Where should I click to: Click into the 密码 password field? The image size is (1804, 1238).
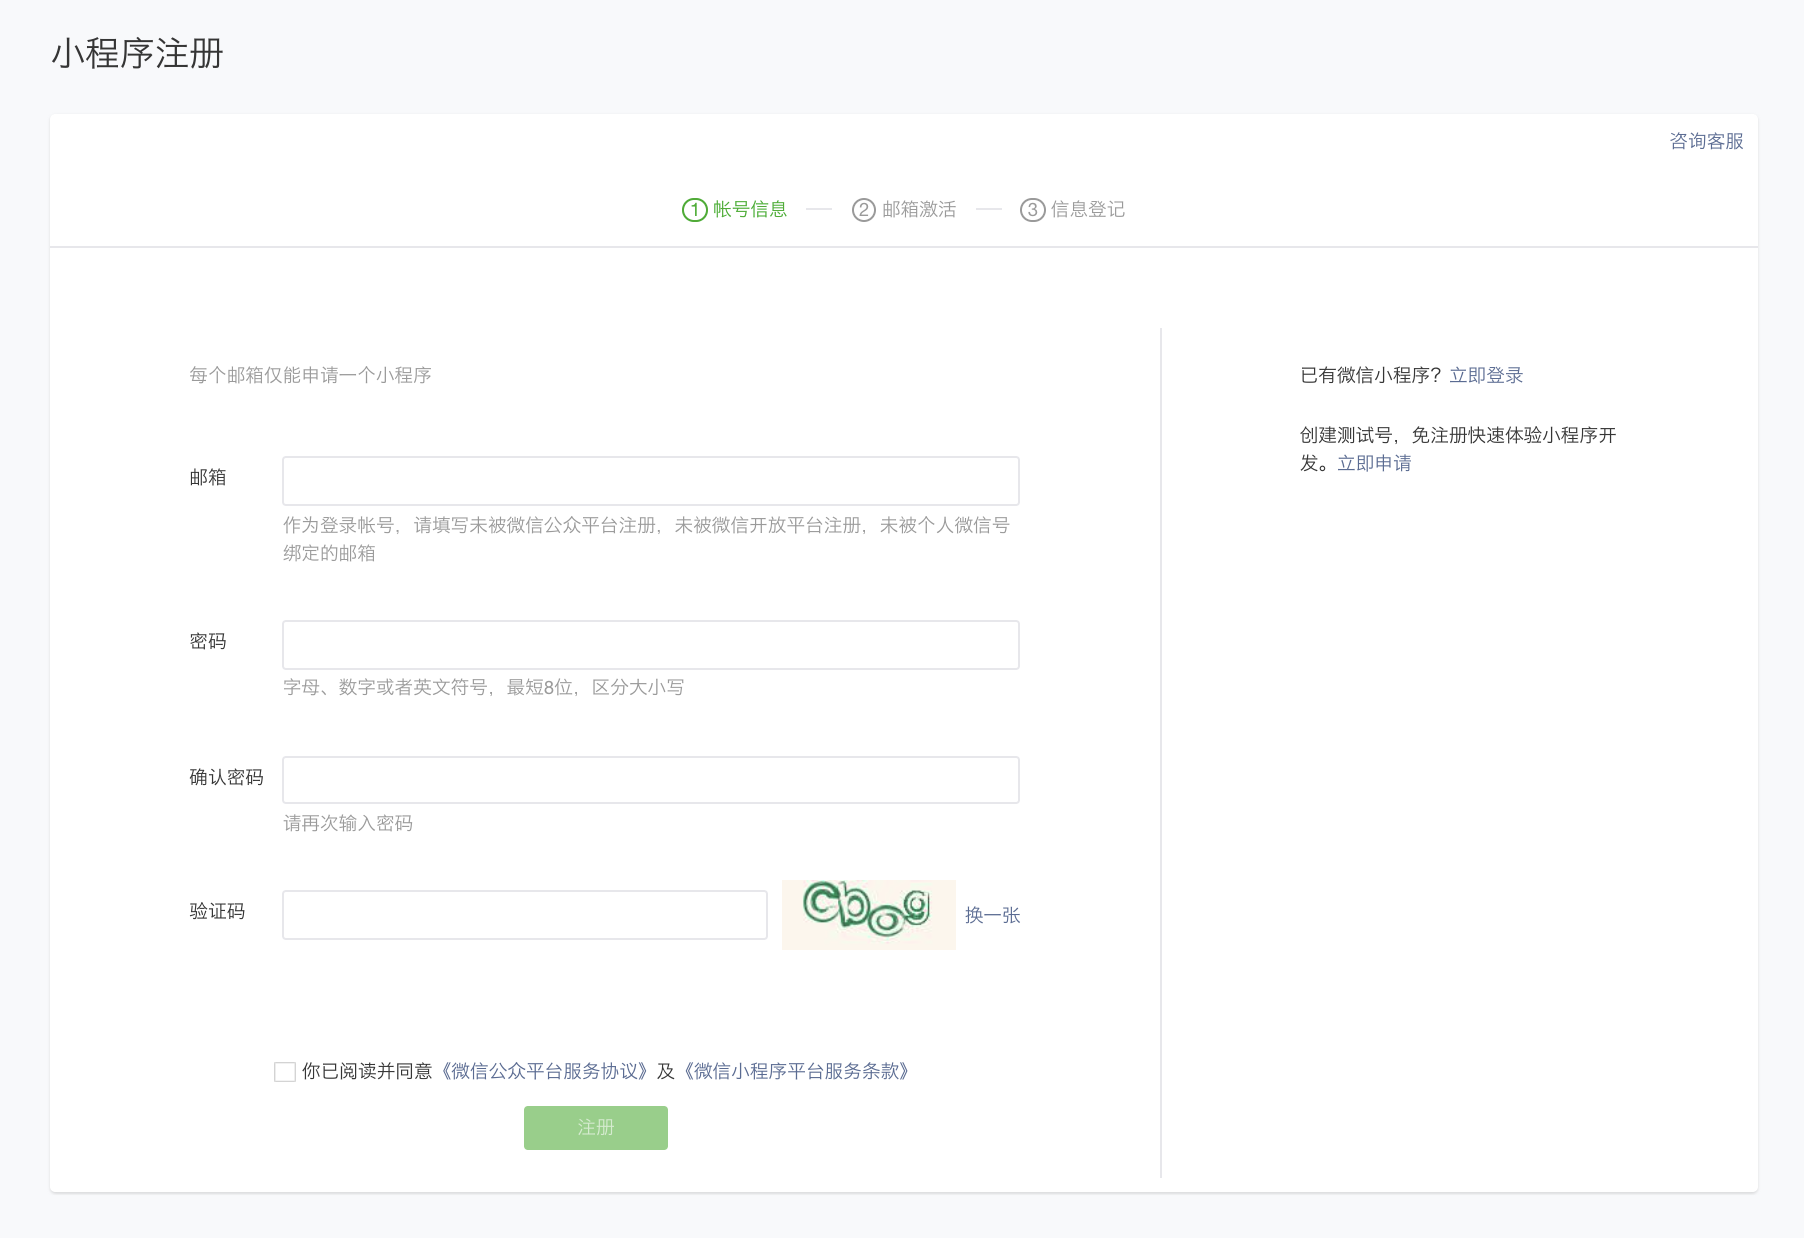650,645
